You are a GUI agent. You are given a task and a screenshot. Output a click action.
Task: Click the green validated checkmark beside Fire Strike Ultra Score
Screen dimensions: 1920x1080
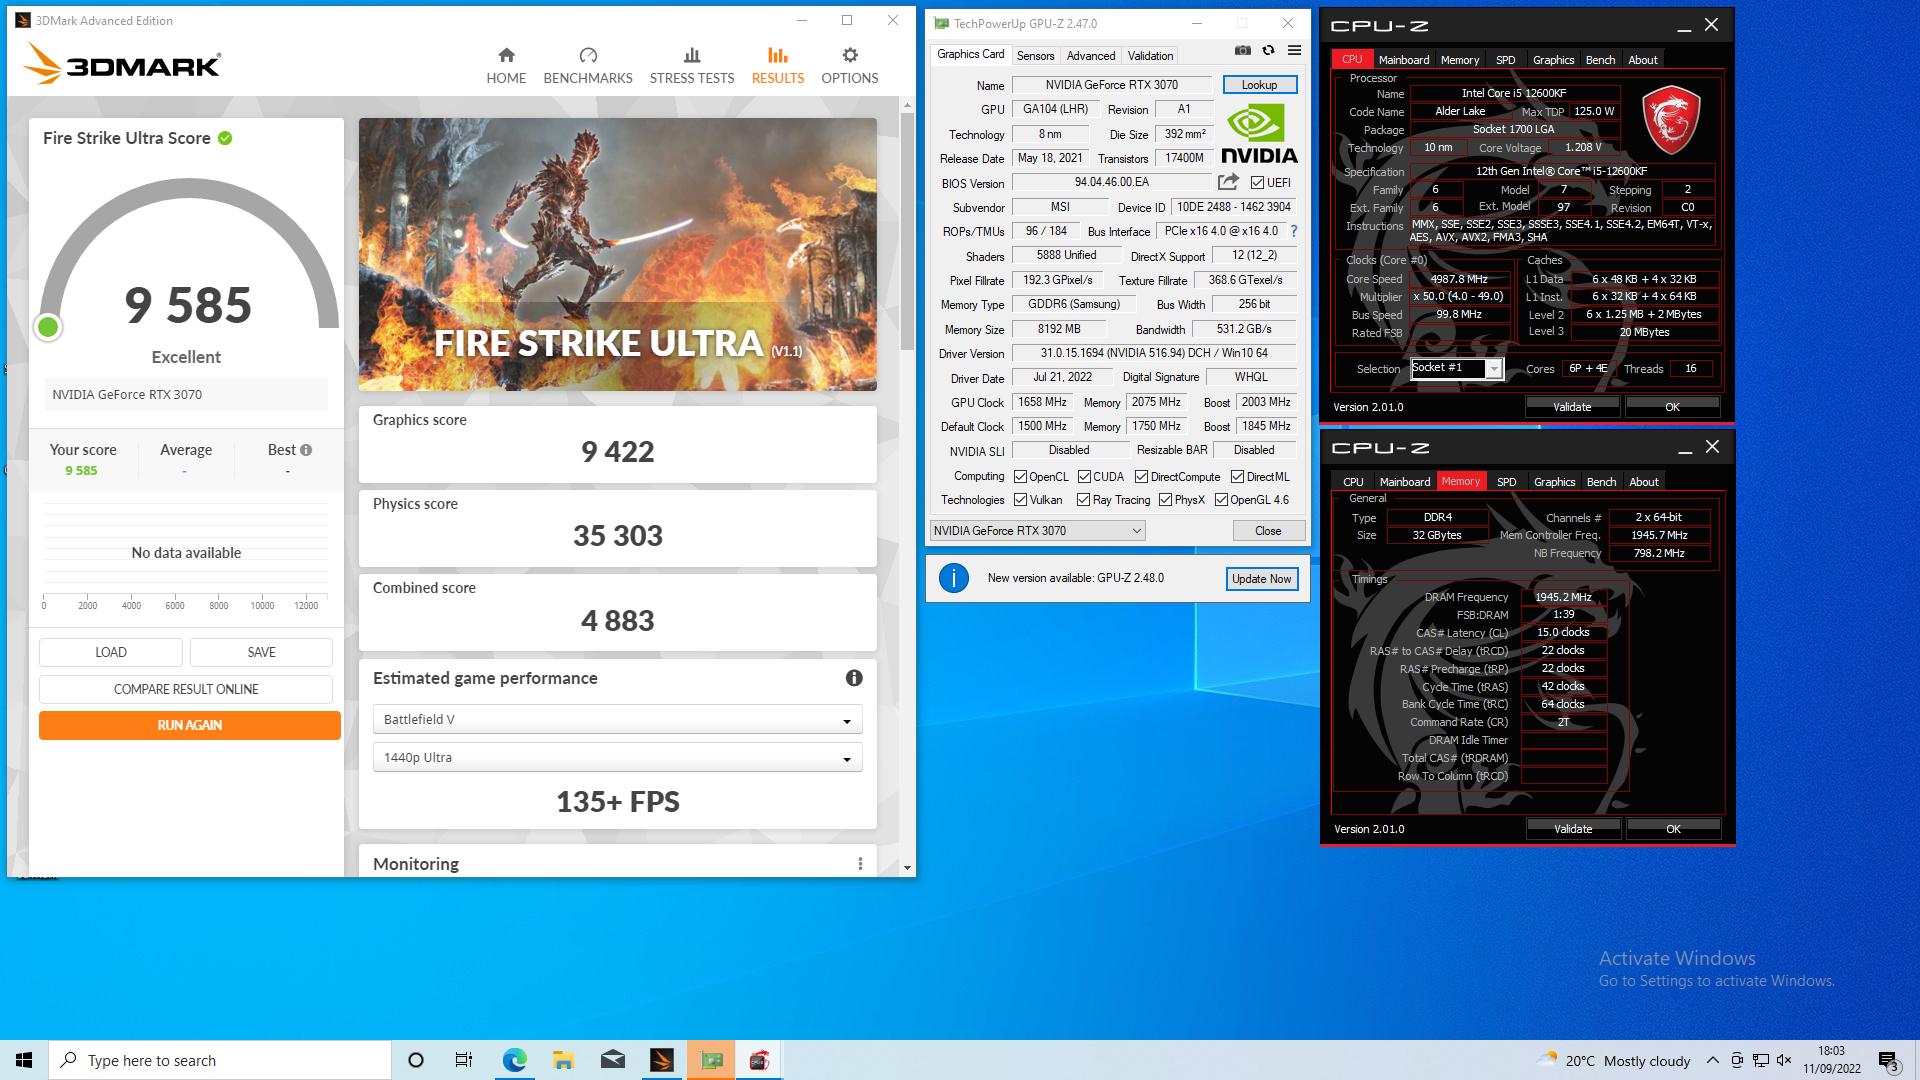point(225,138)
